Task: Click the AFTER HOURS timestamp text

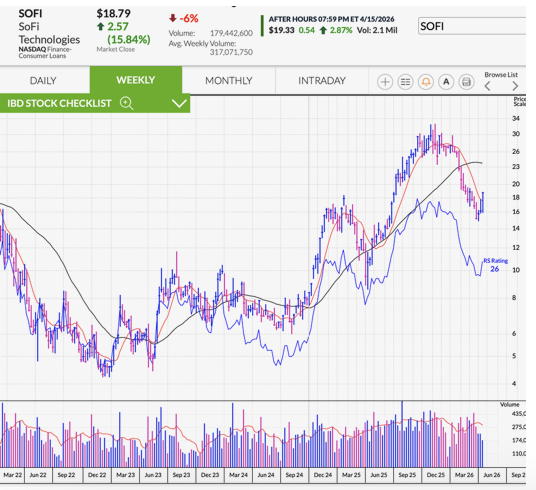Action: 331,19
